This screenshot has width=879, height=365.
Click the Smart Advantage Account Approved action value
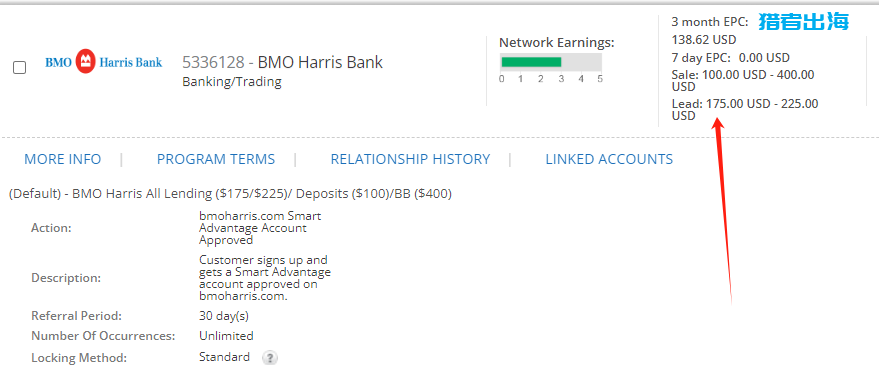click(x=260, y=228)
